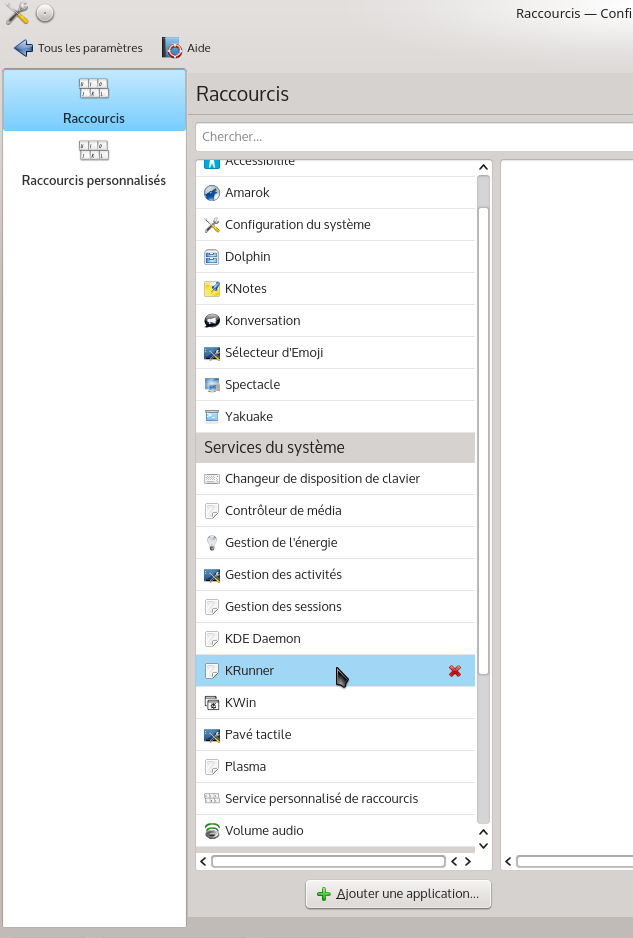Click the keyboard icon of Changeur de disposition
Screen dimensions: 633x938
click(212, 479)
